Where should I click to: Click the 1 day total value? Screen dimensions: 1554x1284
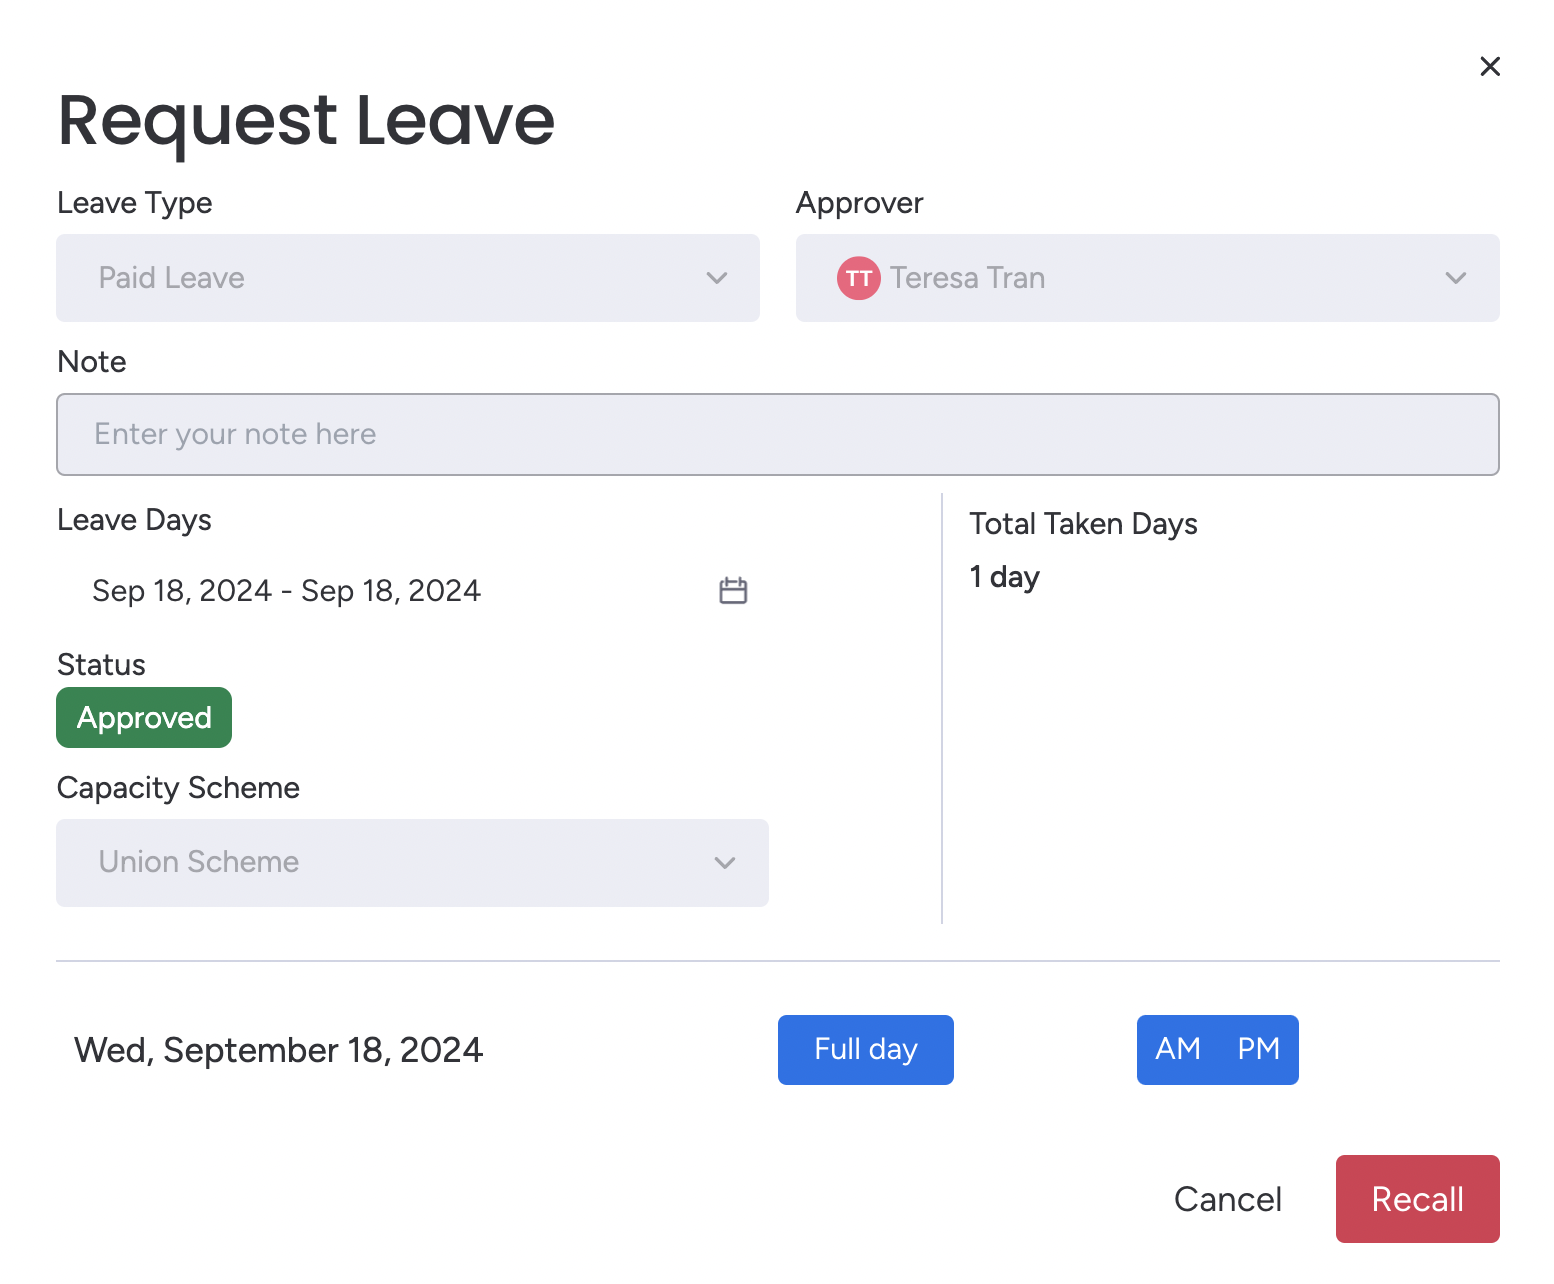click(x=1004, y=577)
